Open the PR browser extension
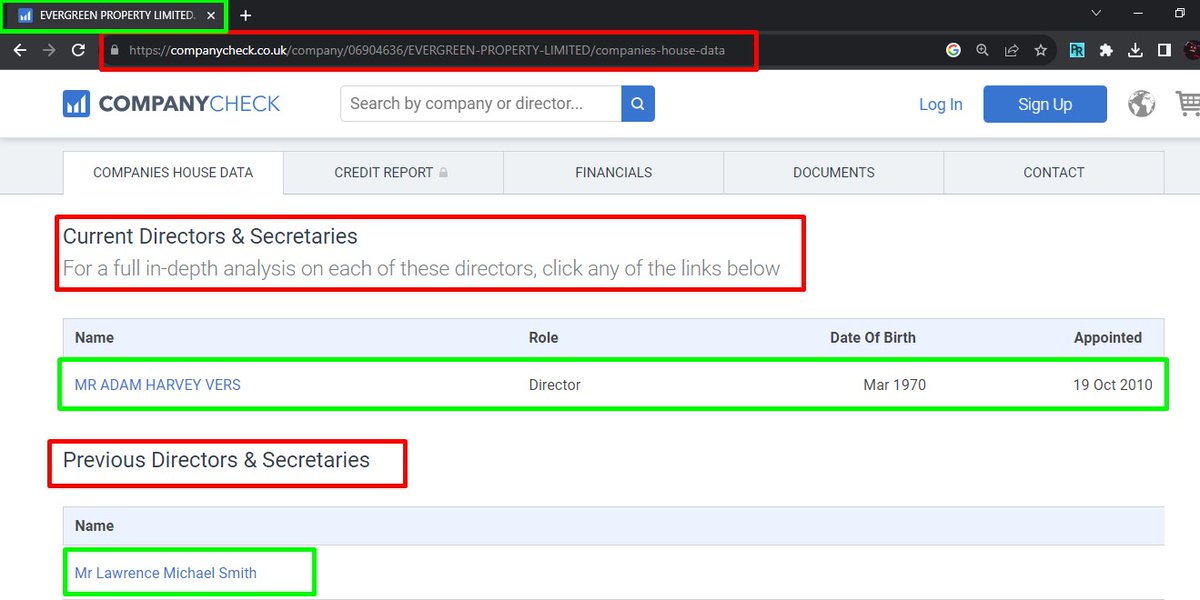The height and width of the screenshot is (600, 1200). tap(1077, 50)
